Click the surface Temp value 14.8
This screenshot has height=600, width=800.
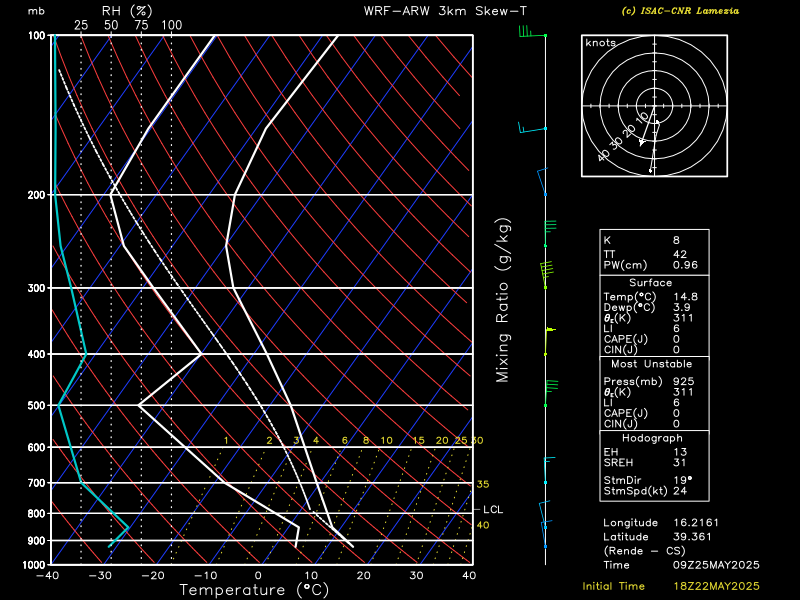(x=685, y=296)
